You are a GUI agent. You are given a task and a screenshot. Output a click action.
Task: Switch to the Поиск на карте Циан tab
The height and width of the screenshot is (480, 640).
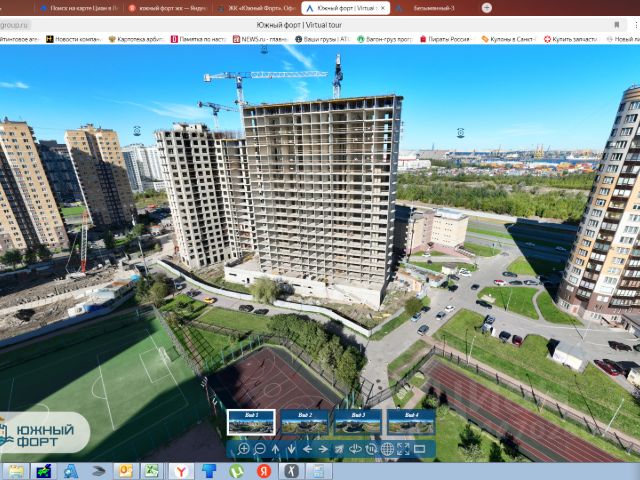78,8
